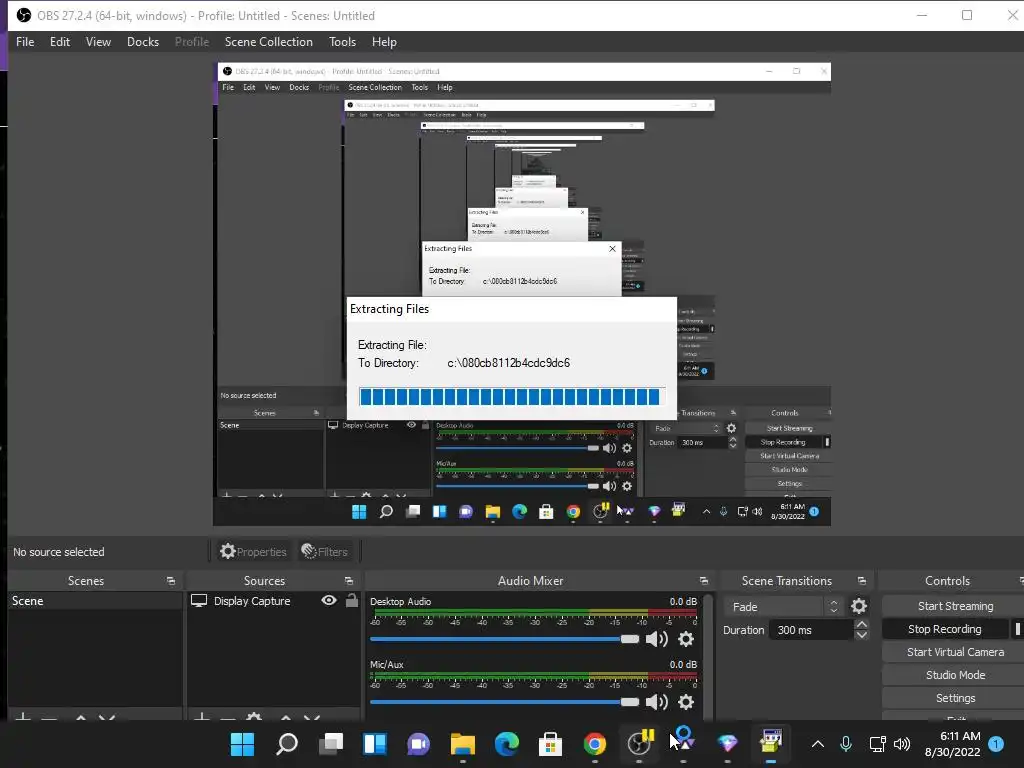Click Stop Recording
The height and width of the screenshot is (768, 1024).
click(x=944, y=629)
